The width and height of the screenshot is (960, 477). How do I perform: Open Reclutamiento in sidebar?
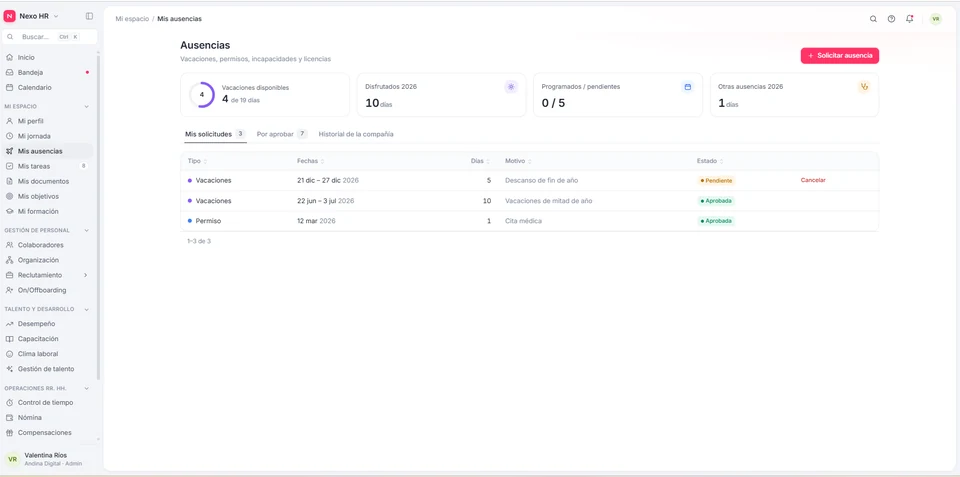pyautogui.click(x=48, y=276)
